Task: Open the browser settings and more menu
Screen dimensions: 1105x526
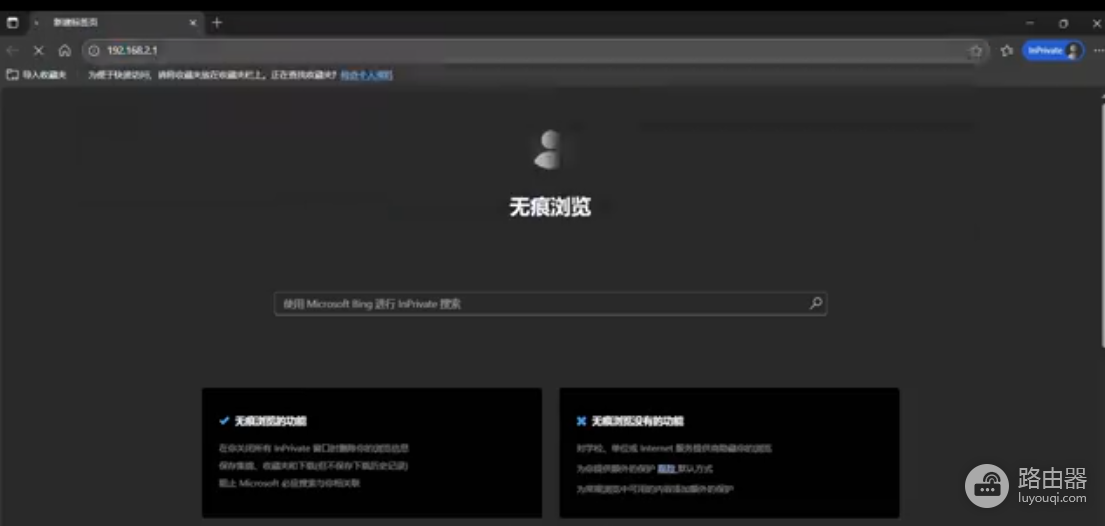Action: click(x=1098, y=51)
